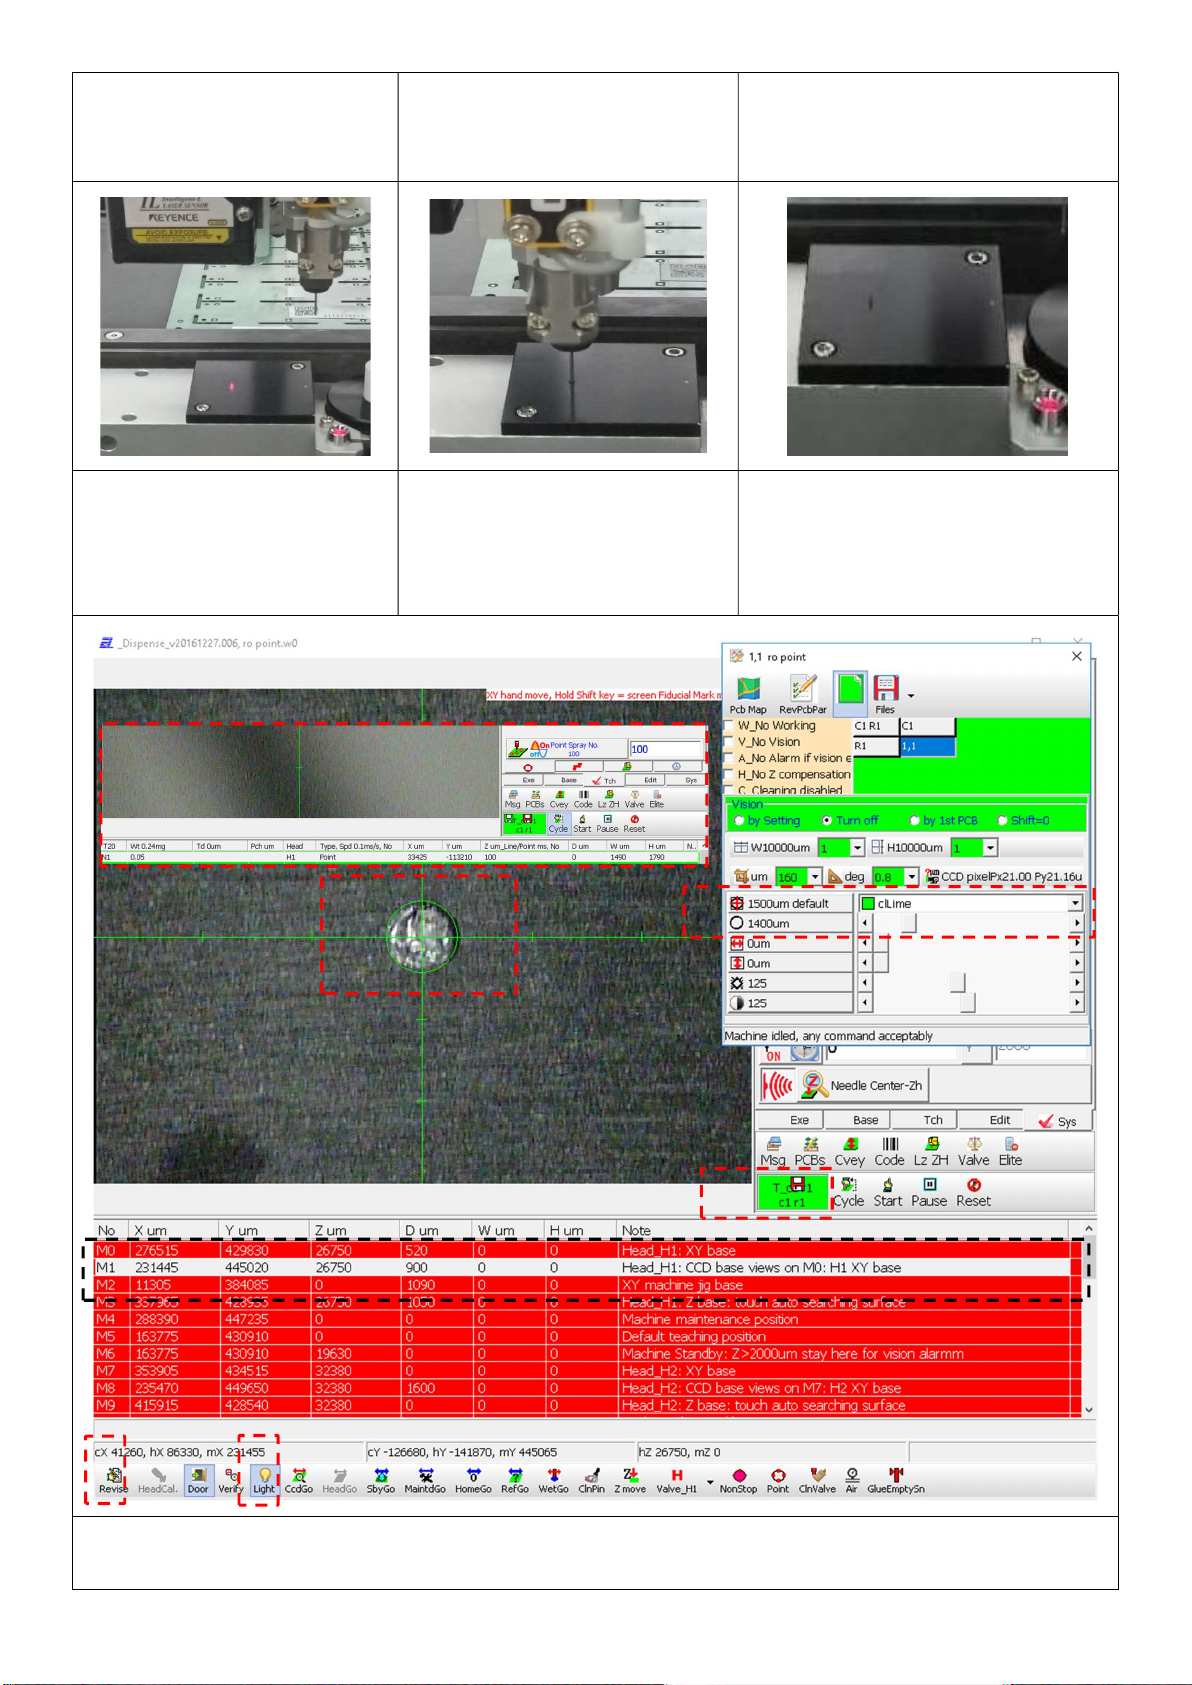Select the 'by 1st PCB' radio button

914,820
